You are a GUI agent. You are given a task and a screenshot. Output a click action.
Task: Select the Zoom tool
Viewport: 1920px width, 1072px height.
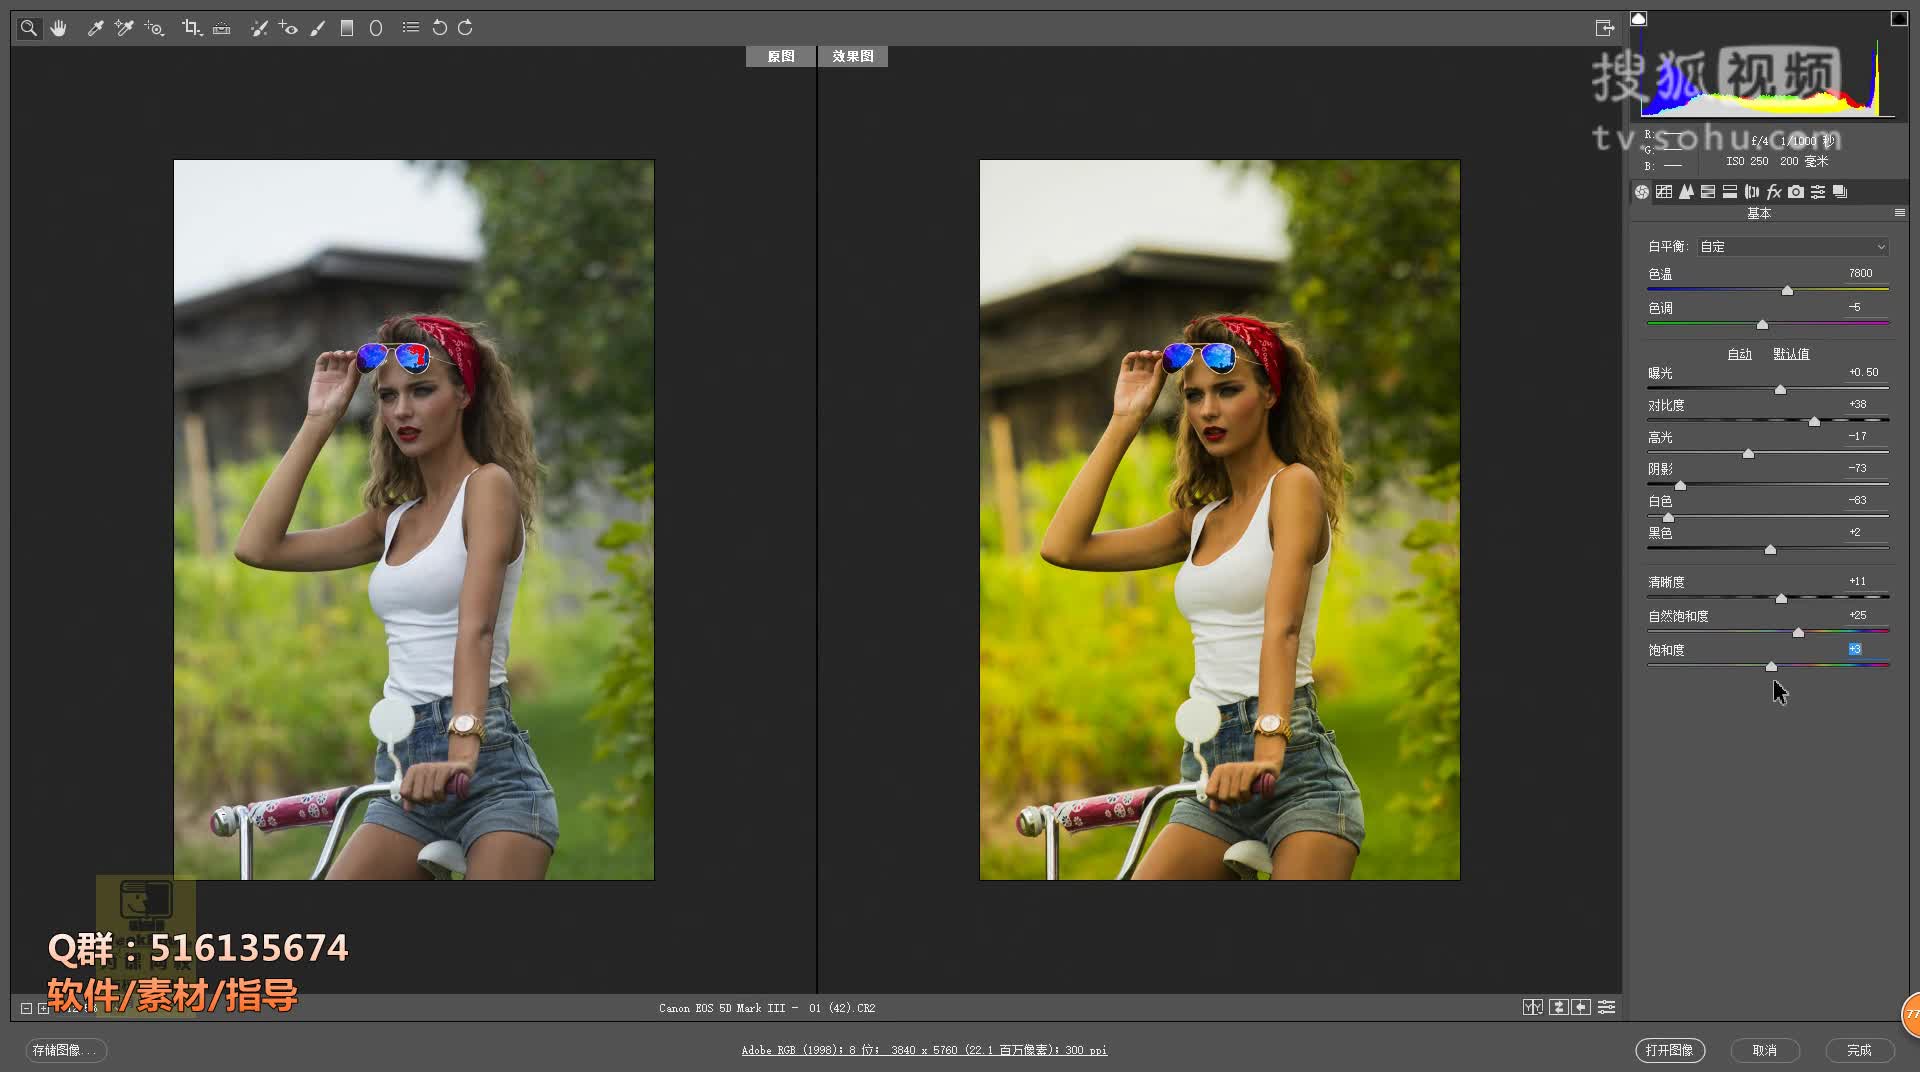[29, 28]
